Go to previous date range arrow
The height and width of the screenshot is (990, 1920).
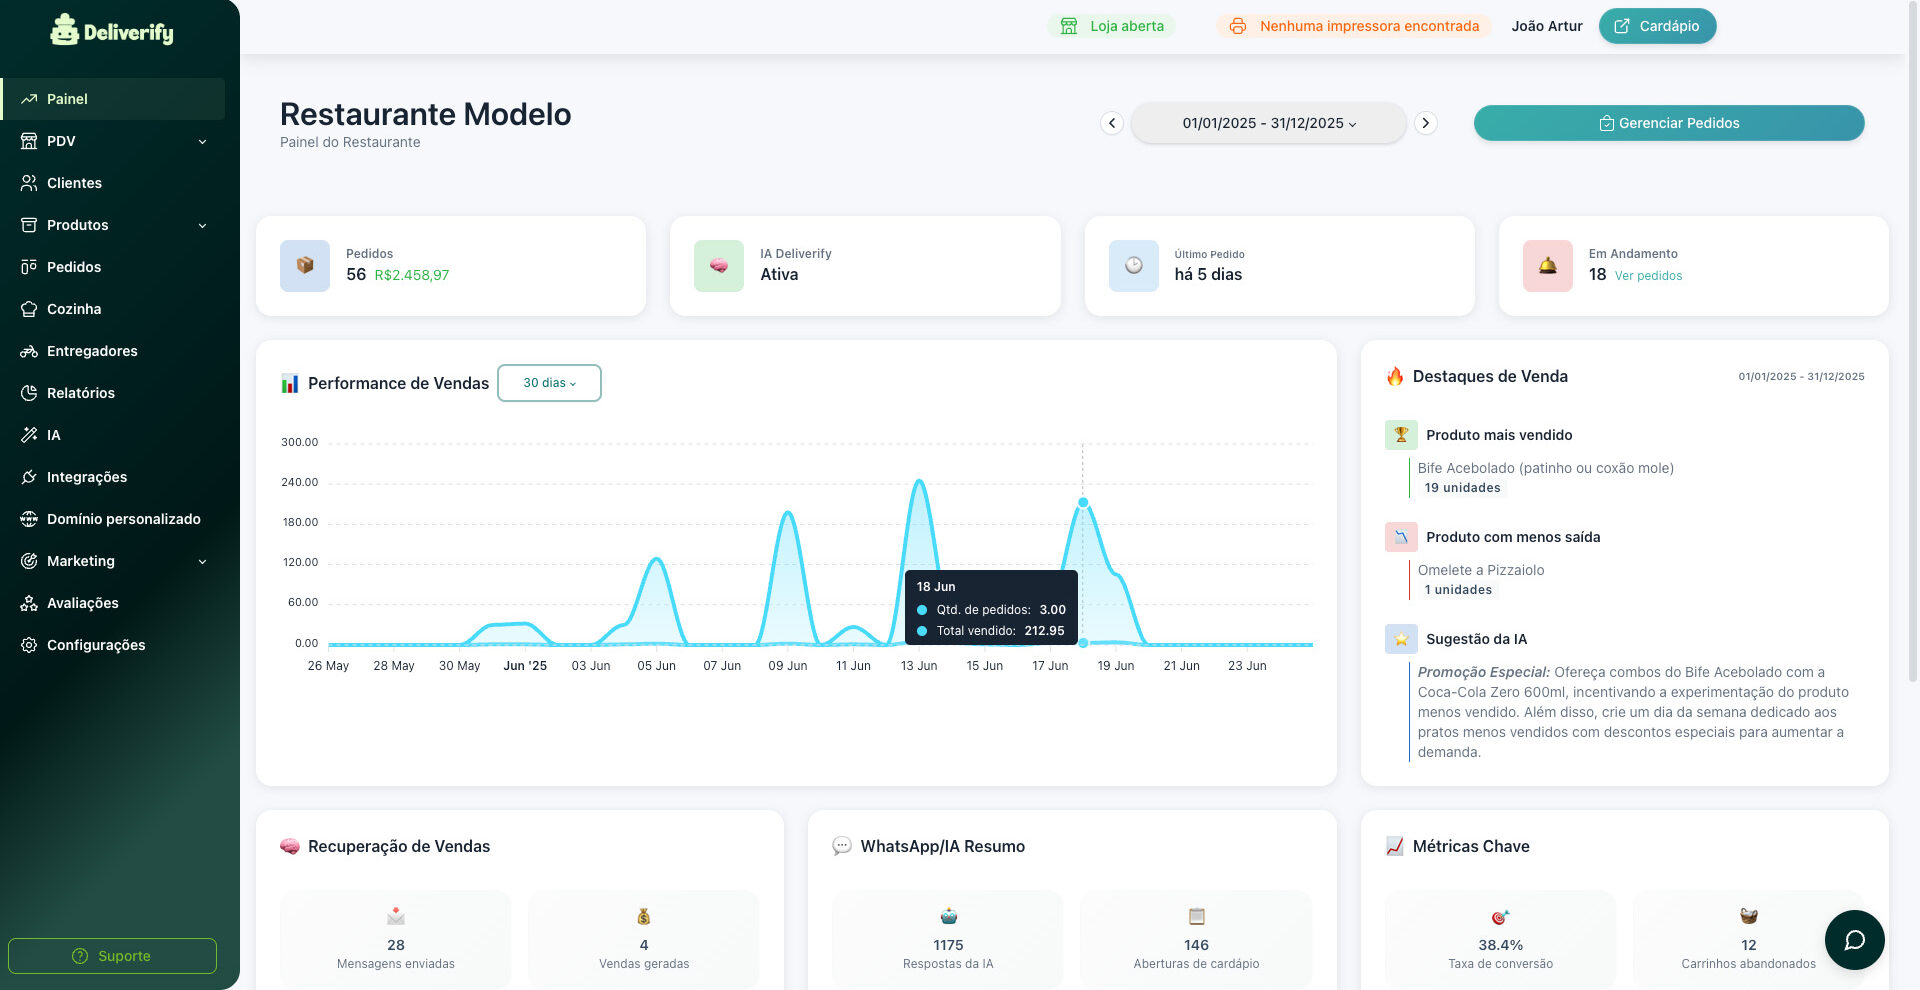(1111, 123)
